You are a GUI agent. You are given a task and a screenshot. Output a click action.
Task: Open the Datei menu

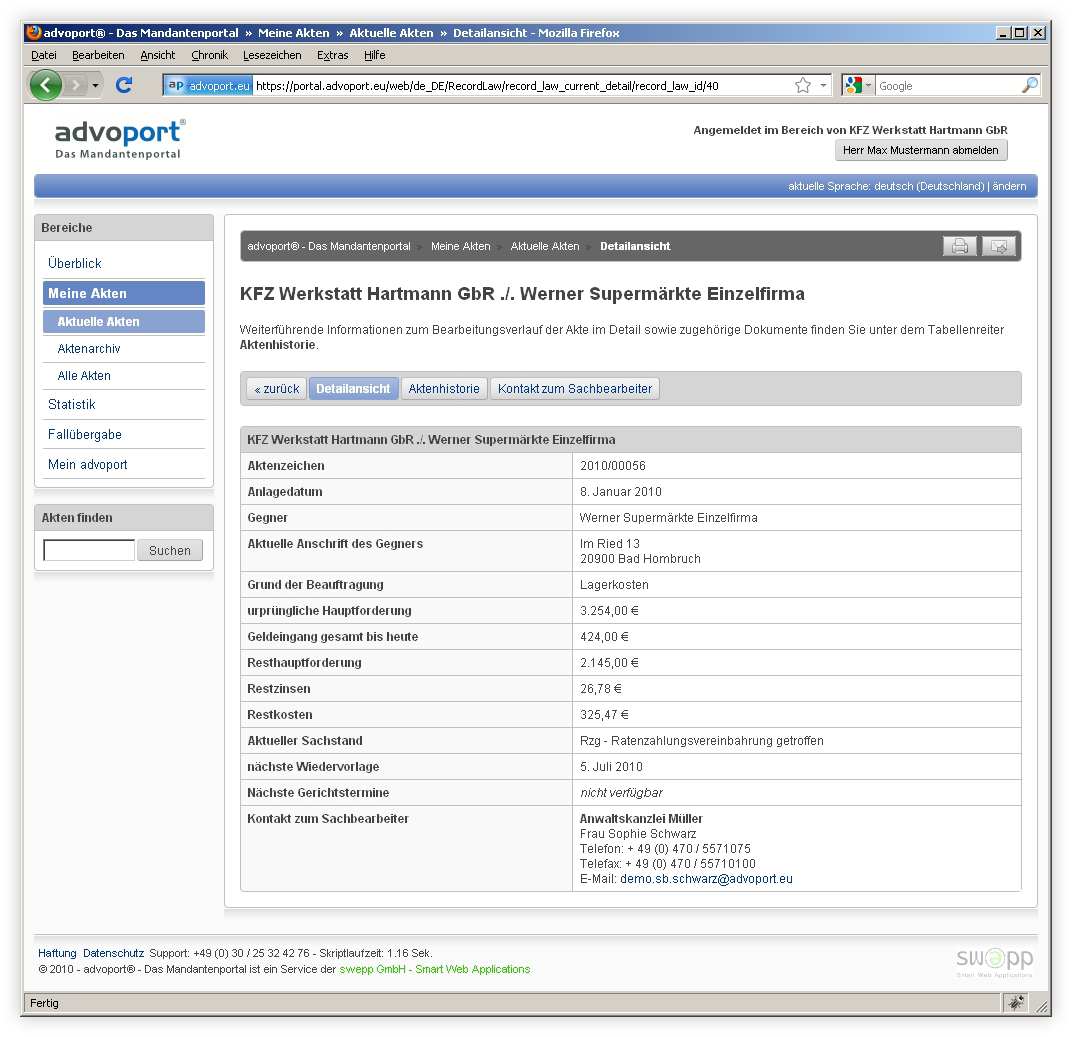pos(44,55)
